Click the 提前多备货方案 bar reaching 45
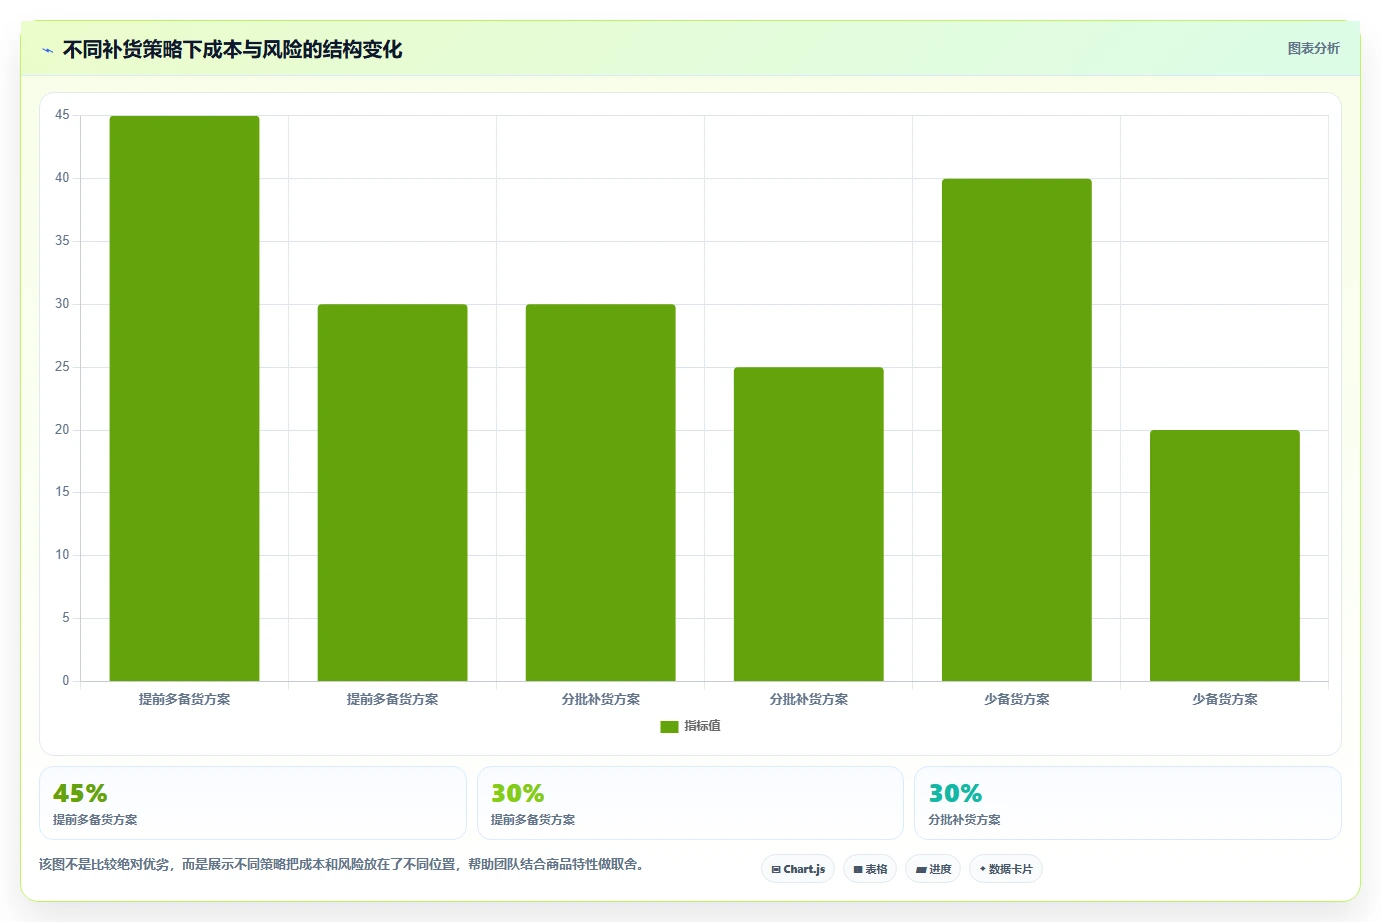This screenshot has width=1381, height=922. (x=184, y=398)
